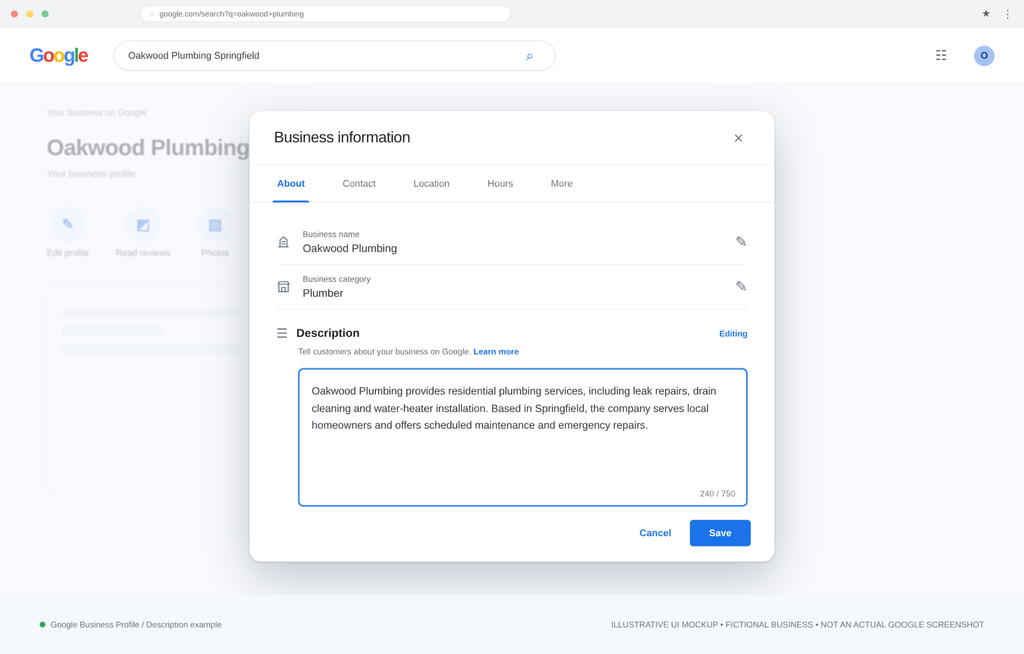This screenshot has height=654, width=1024.
Task: Click the Editing status label
Action: coord(733,334)
